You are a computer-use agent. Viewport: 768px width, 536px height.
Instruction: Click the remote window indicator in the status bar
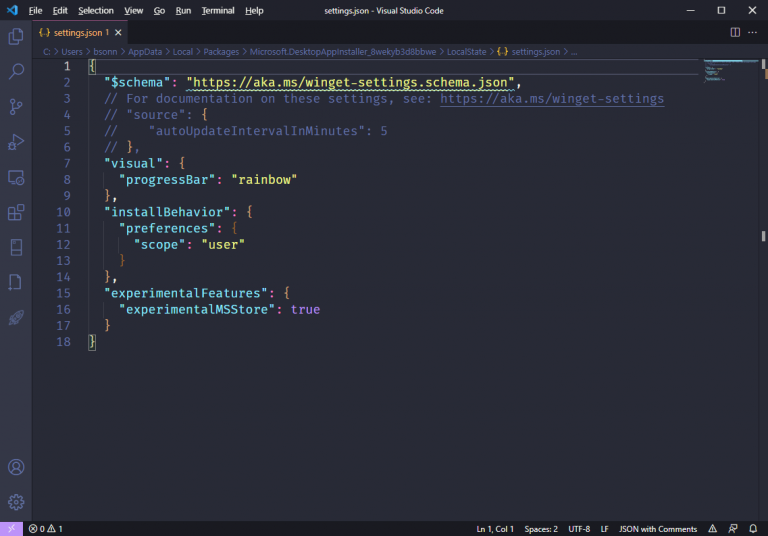[x=11, y=529]
